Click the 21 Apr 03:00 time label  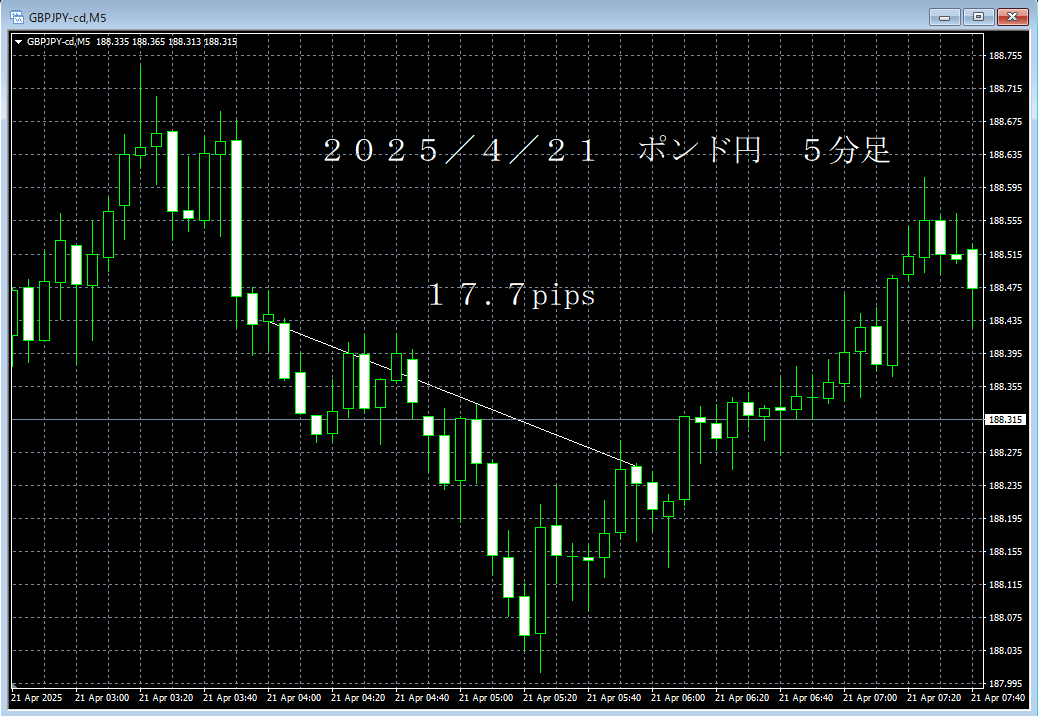102,697
